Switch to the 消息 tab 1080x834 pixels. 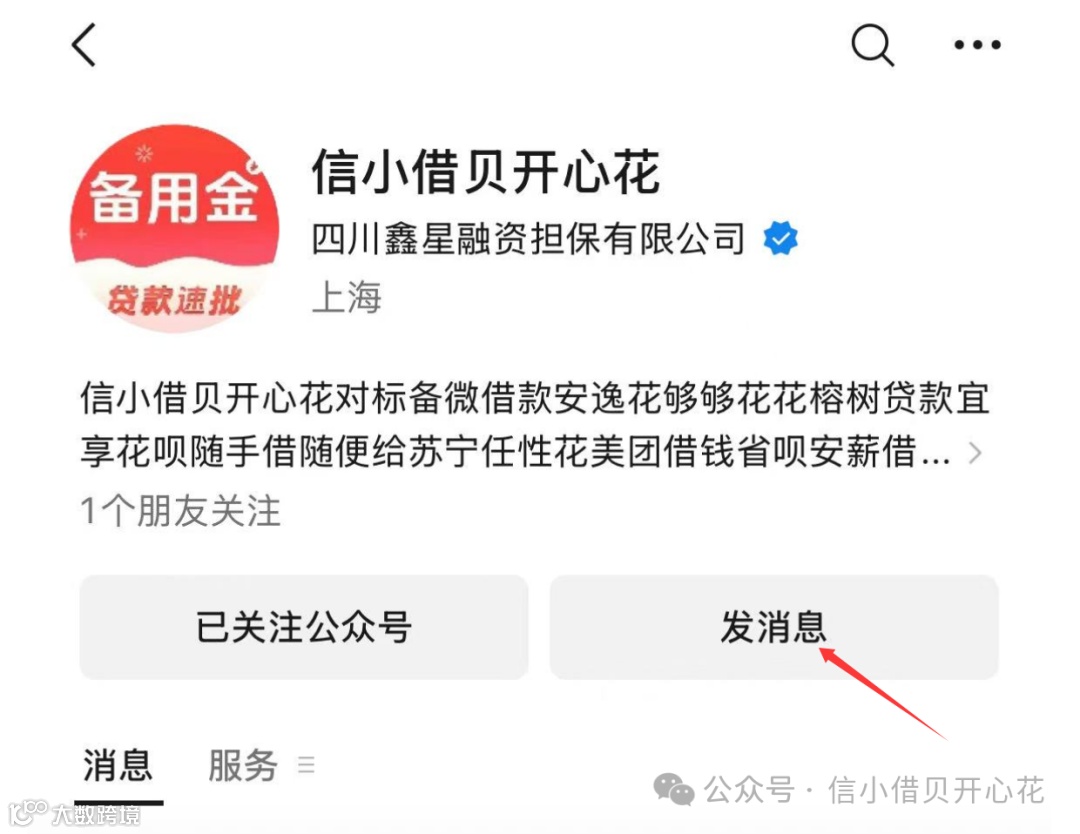tap(118, 765)
